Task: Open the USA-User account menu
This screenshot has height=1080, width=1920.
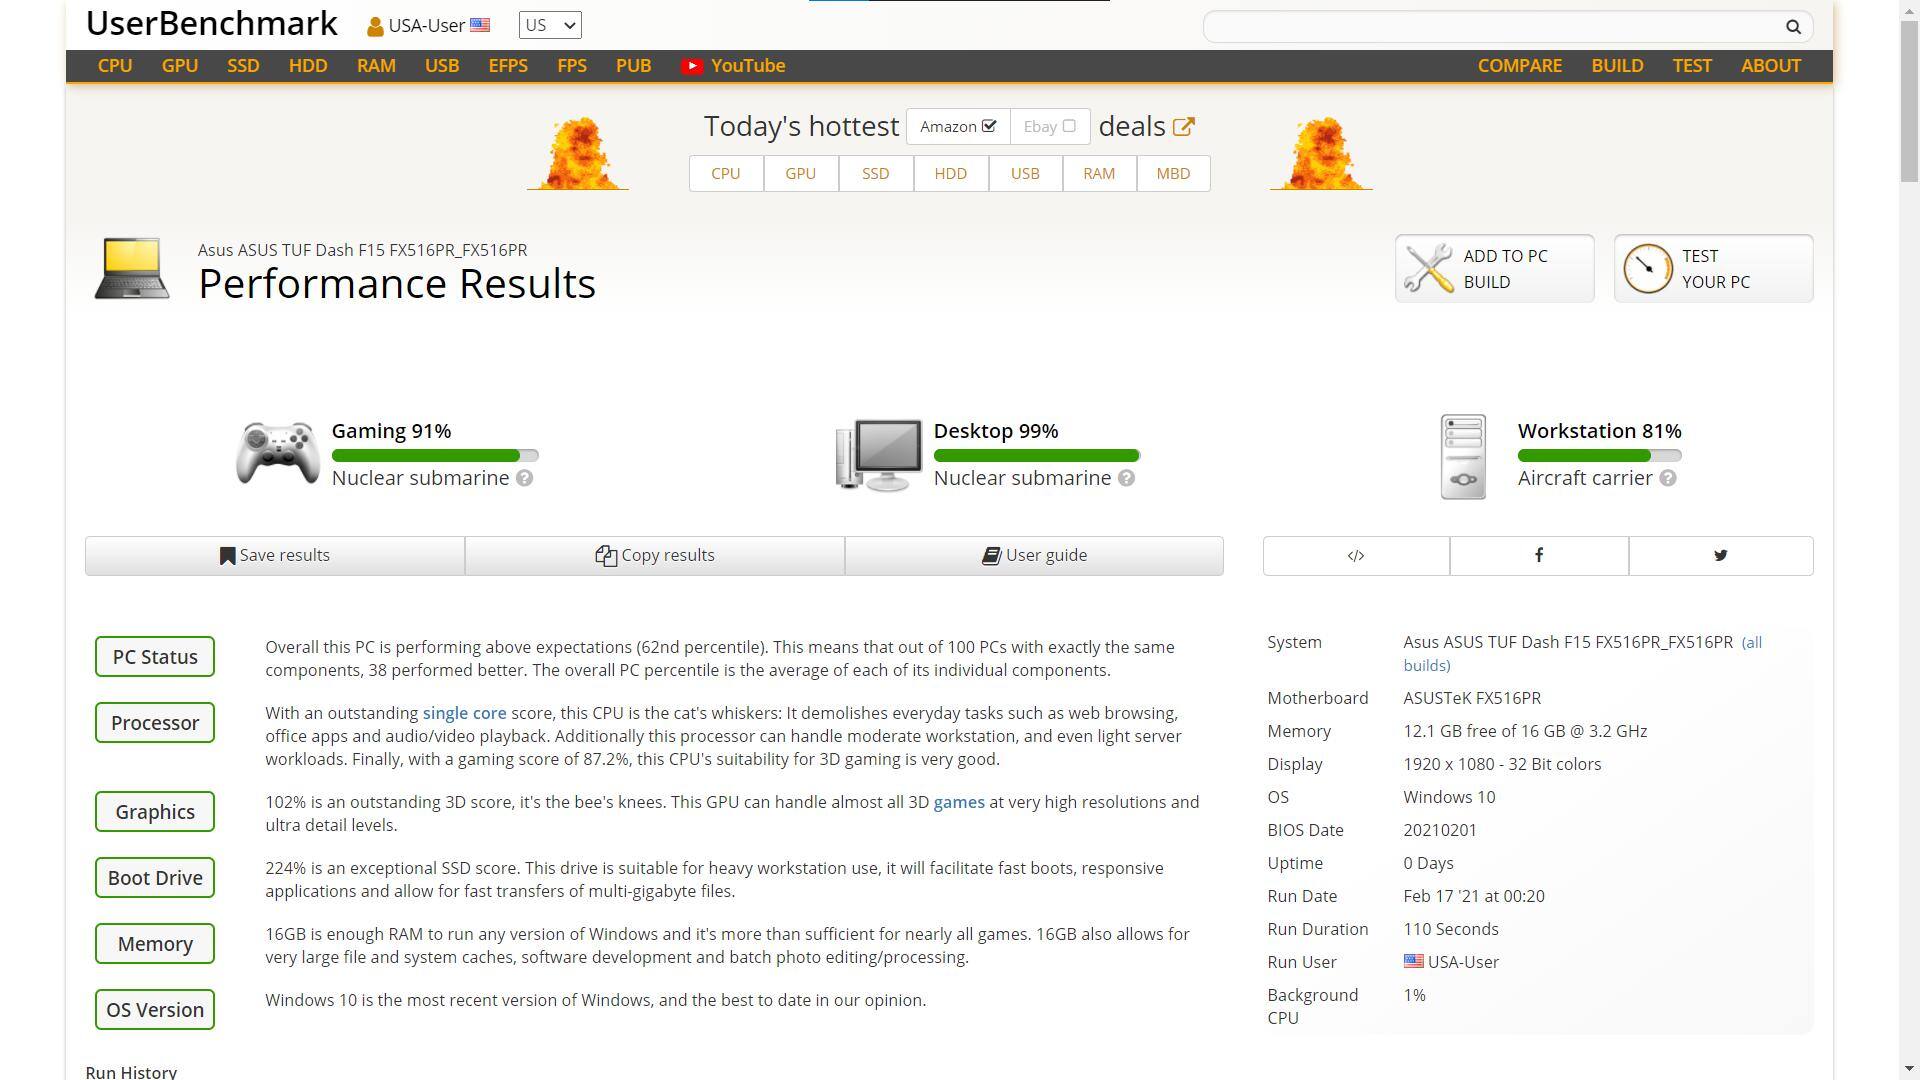Action: [x=428, y=25]
